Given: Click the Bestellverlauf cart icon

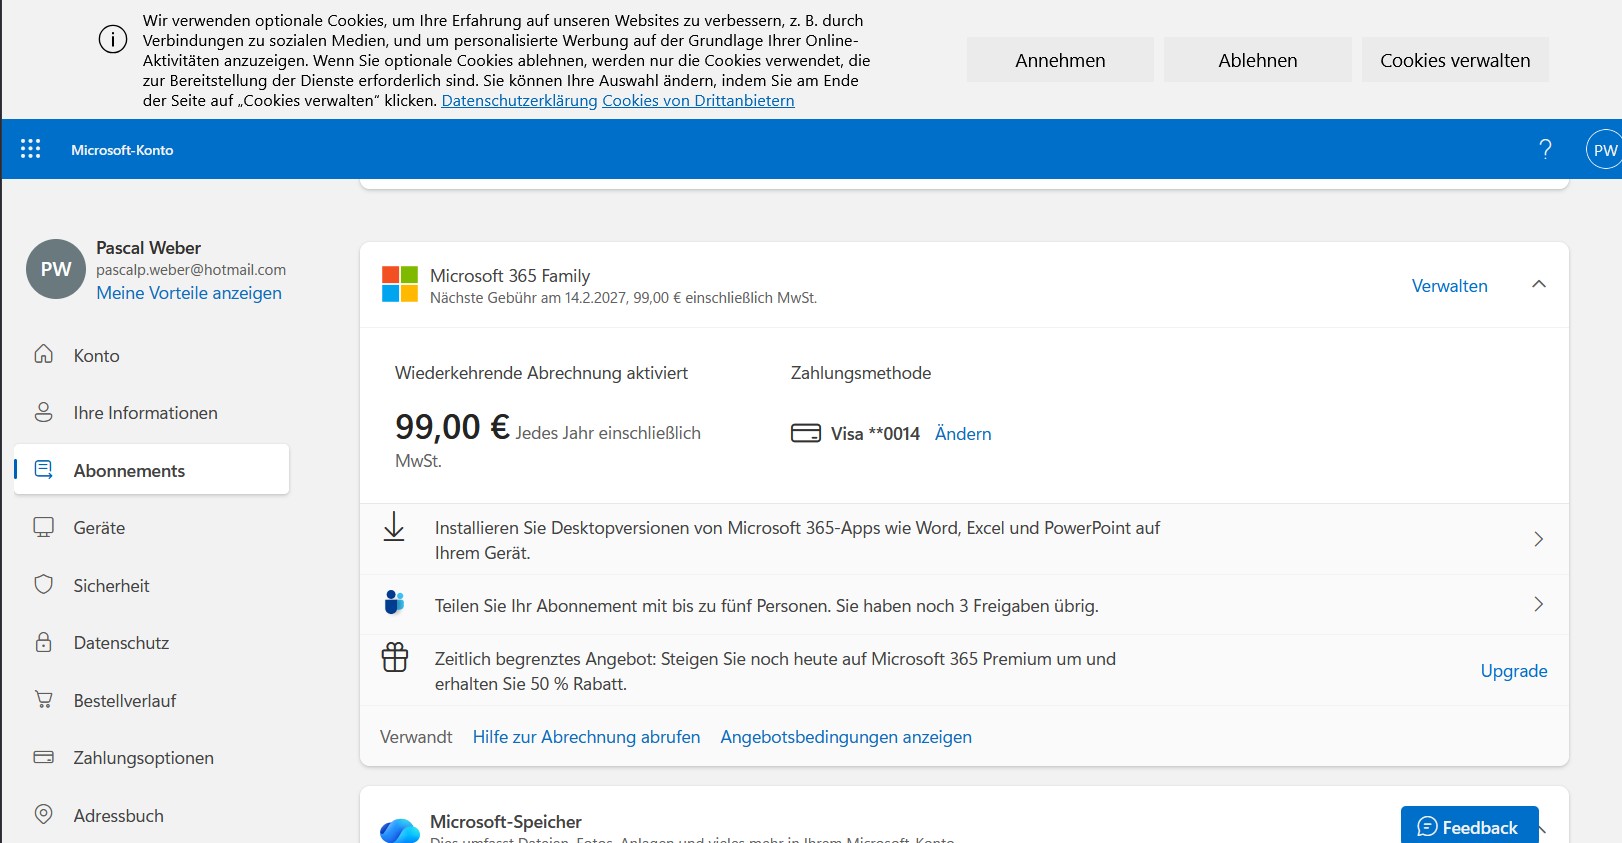Looking at the screenshot, I should [x=44, y=700].
